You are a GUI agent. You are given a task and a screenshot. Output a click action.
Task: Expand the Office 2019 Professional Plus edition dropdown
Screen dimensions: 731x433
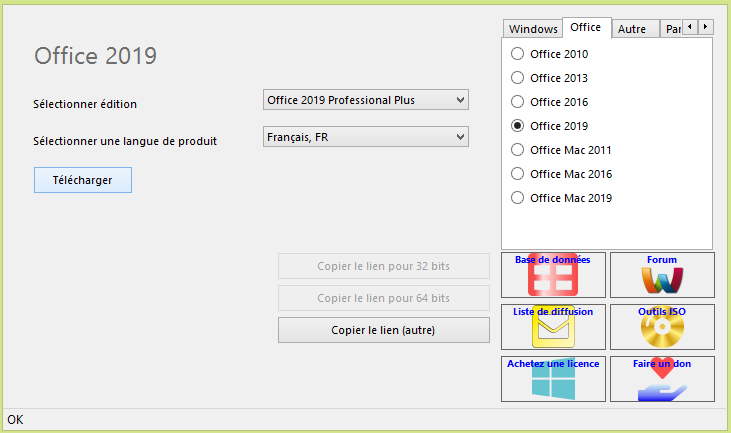[366, 100]
